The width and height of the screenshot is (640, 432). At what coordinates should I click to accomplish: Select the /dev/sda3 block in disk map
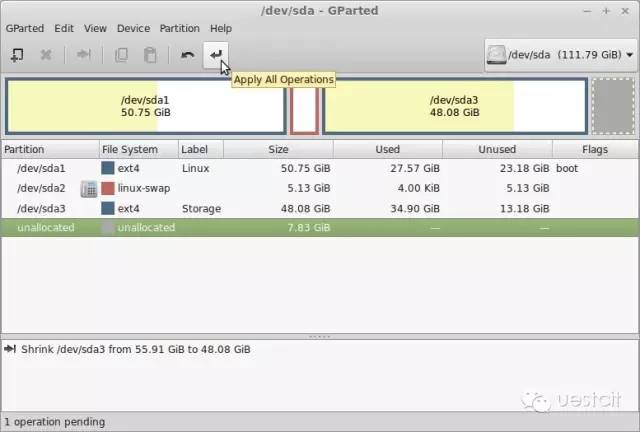click(455, 106)
